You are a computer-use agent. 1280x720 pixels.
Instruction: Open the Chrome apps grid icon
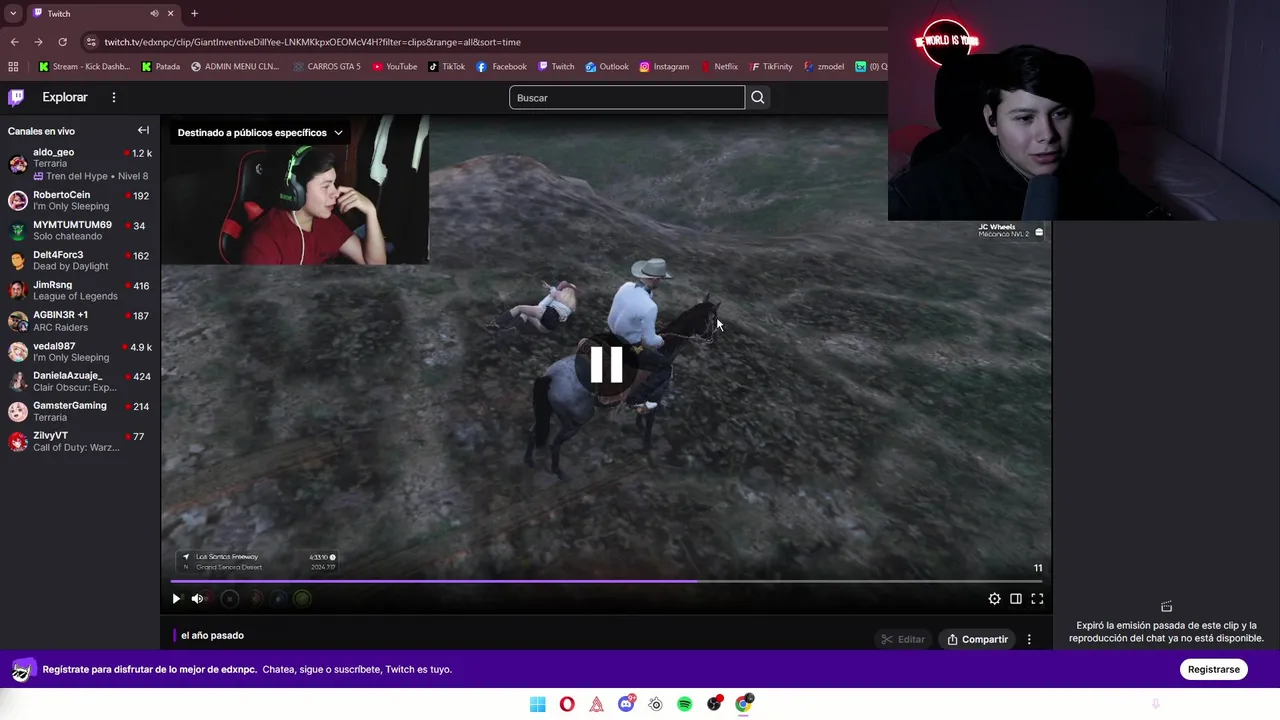coord(13,67)
